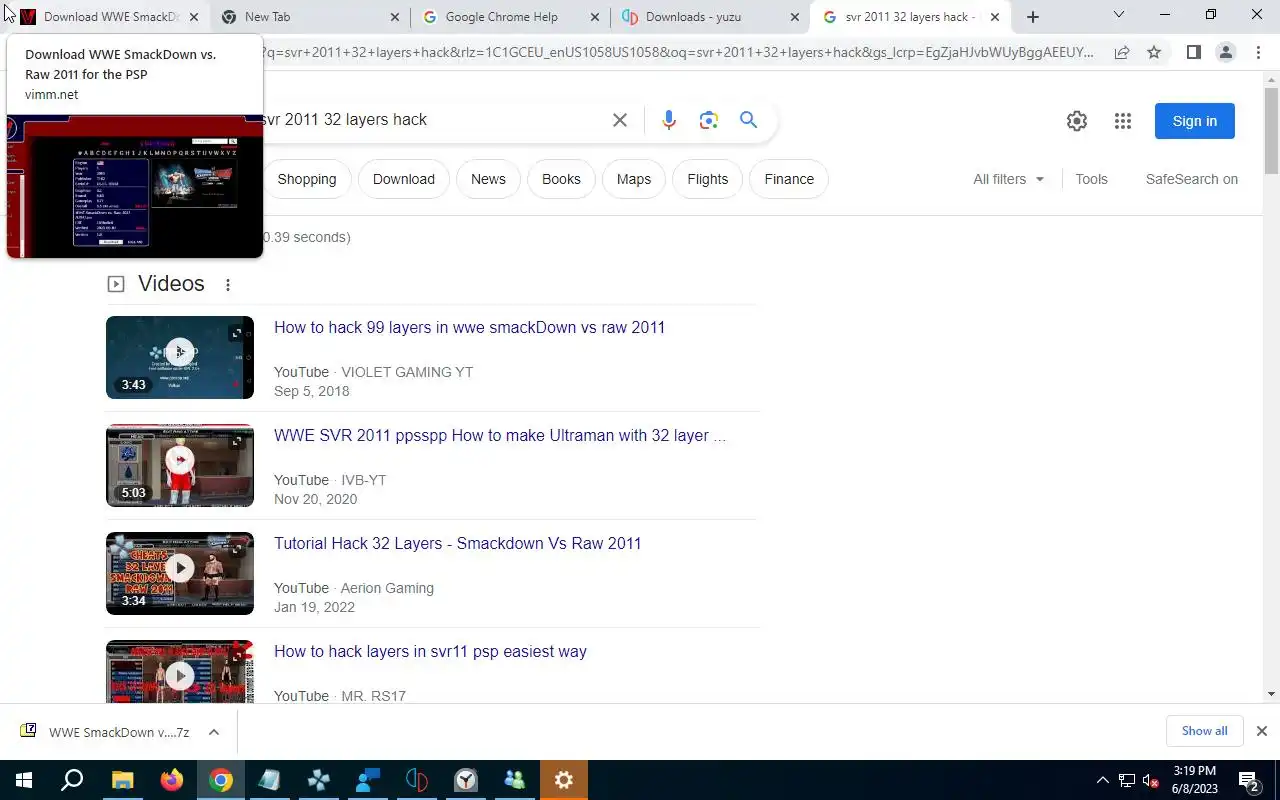Screen dimensions: 1280x800
Task: Close the downloads bar
Action: 1262,731
